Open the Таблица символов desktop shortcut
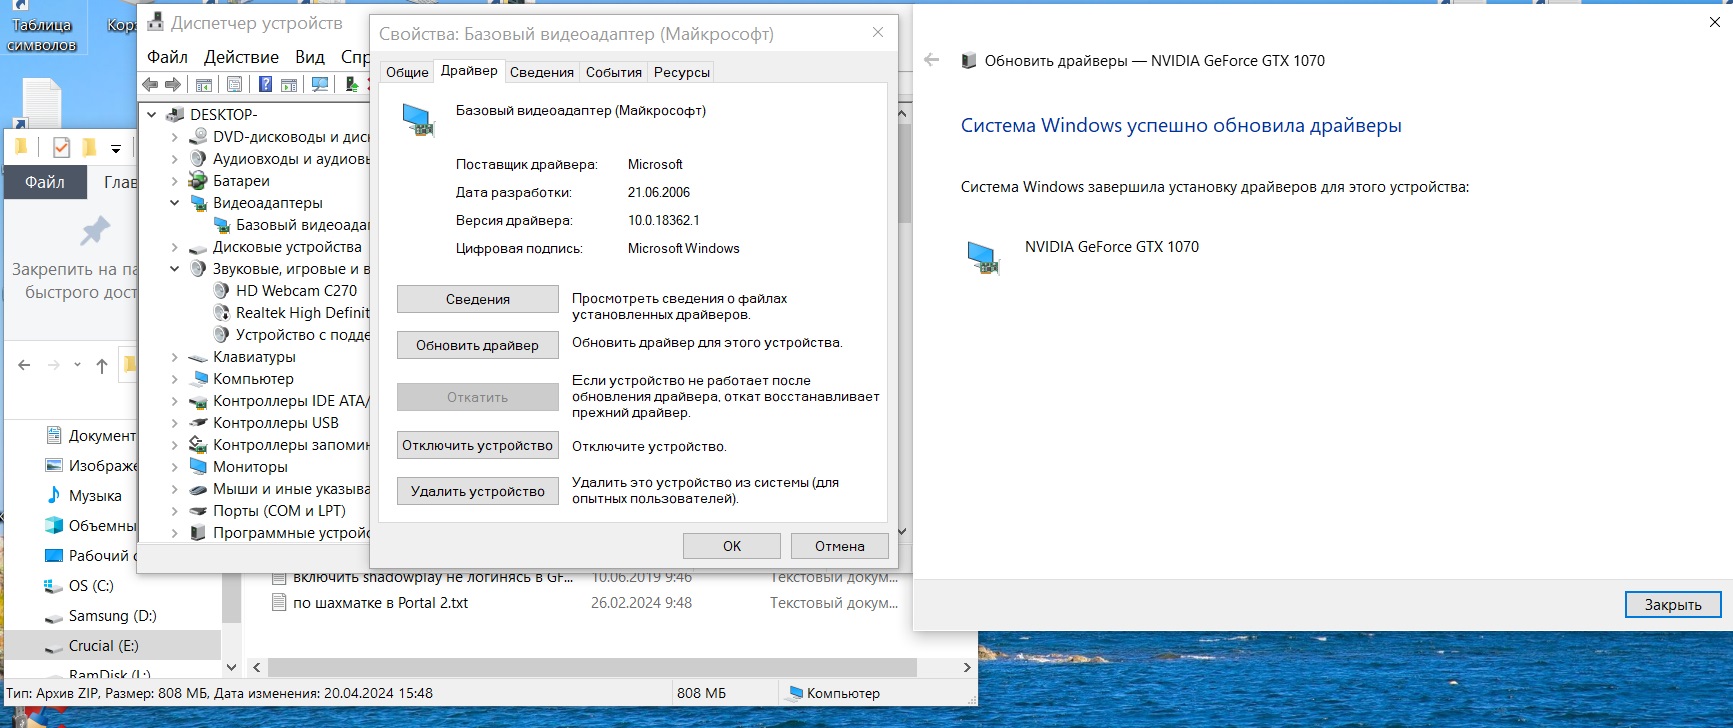This screenshot has height=728, width=1733. tap(41, 28)
